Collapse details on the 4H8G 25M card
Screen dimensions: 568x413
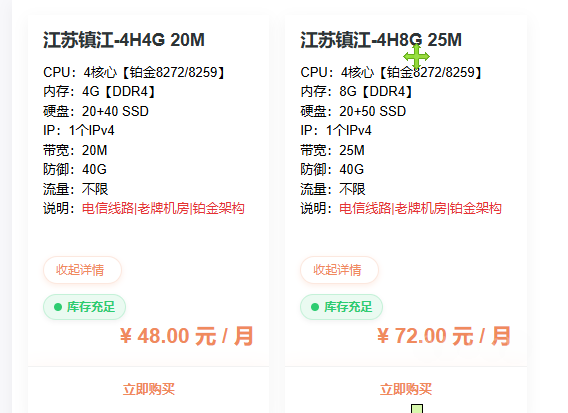[339, 270]
